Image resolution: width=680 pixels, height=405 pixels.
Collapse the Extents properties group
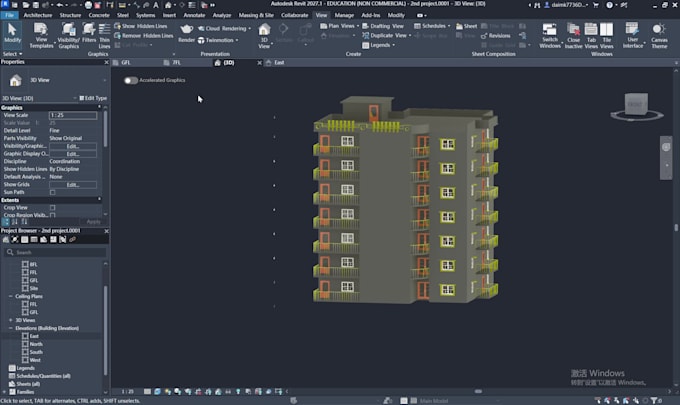coord(99,199)
